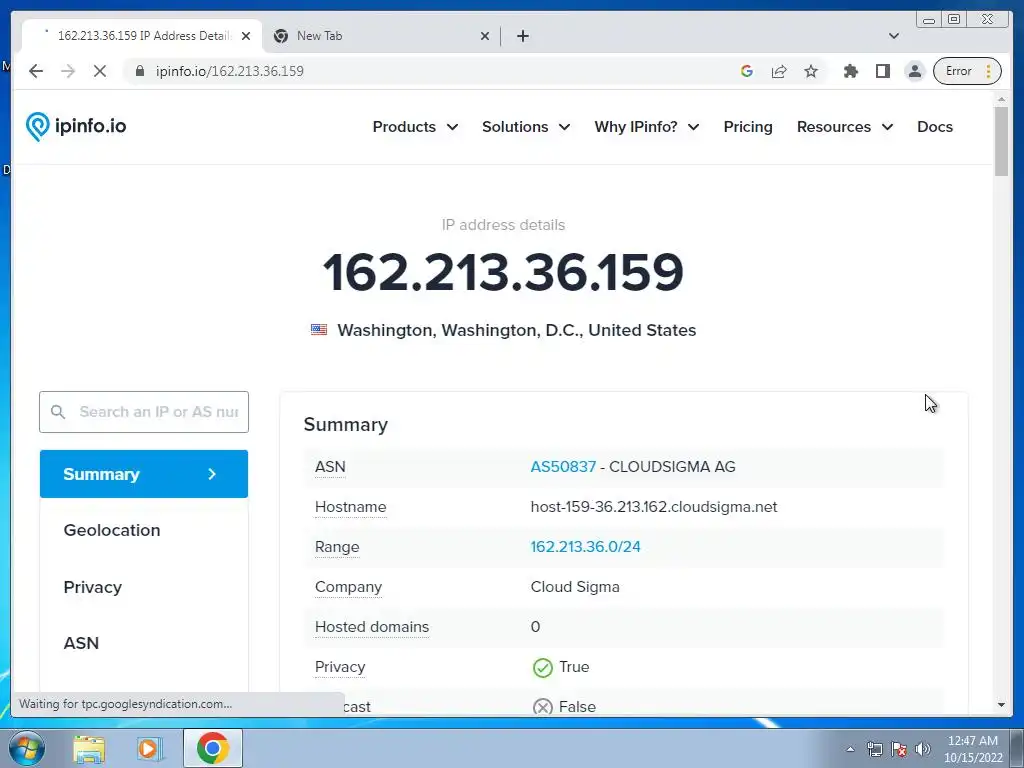Open a new tab with plus button
Screen dimensions: 1024x768
tap(522, 36)
